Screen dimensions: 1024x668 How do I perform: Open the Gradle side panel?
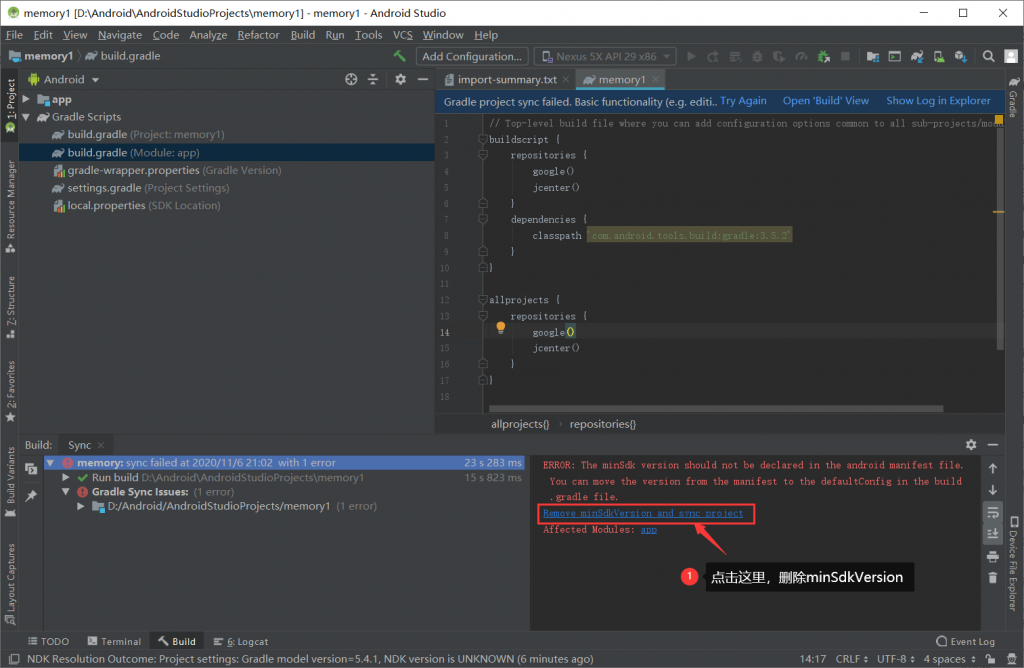tap(1013, 98)
